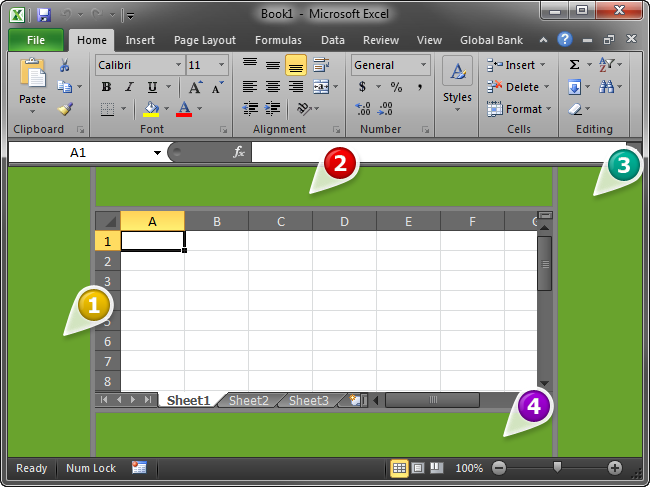Toggle Bottom Align (highlighted)
Viewport: 650px width, 487px height.
[x=296, y=65]
